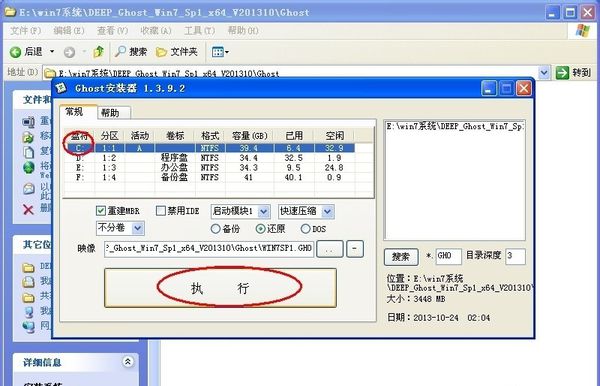Toggle the 重建MBR checkbox
The height and width of the screenshot is (386, 600).
[101, 211]
